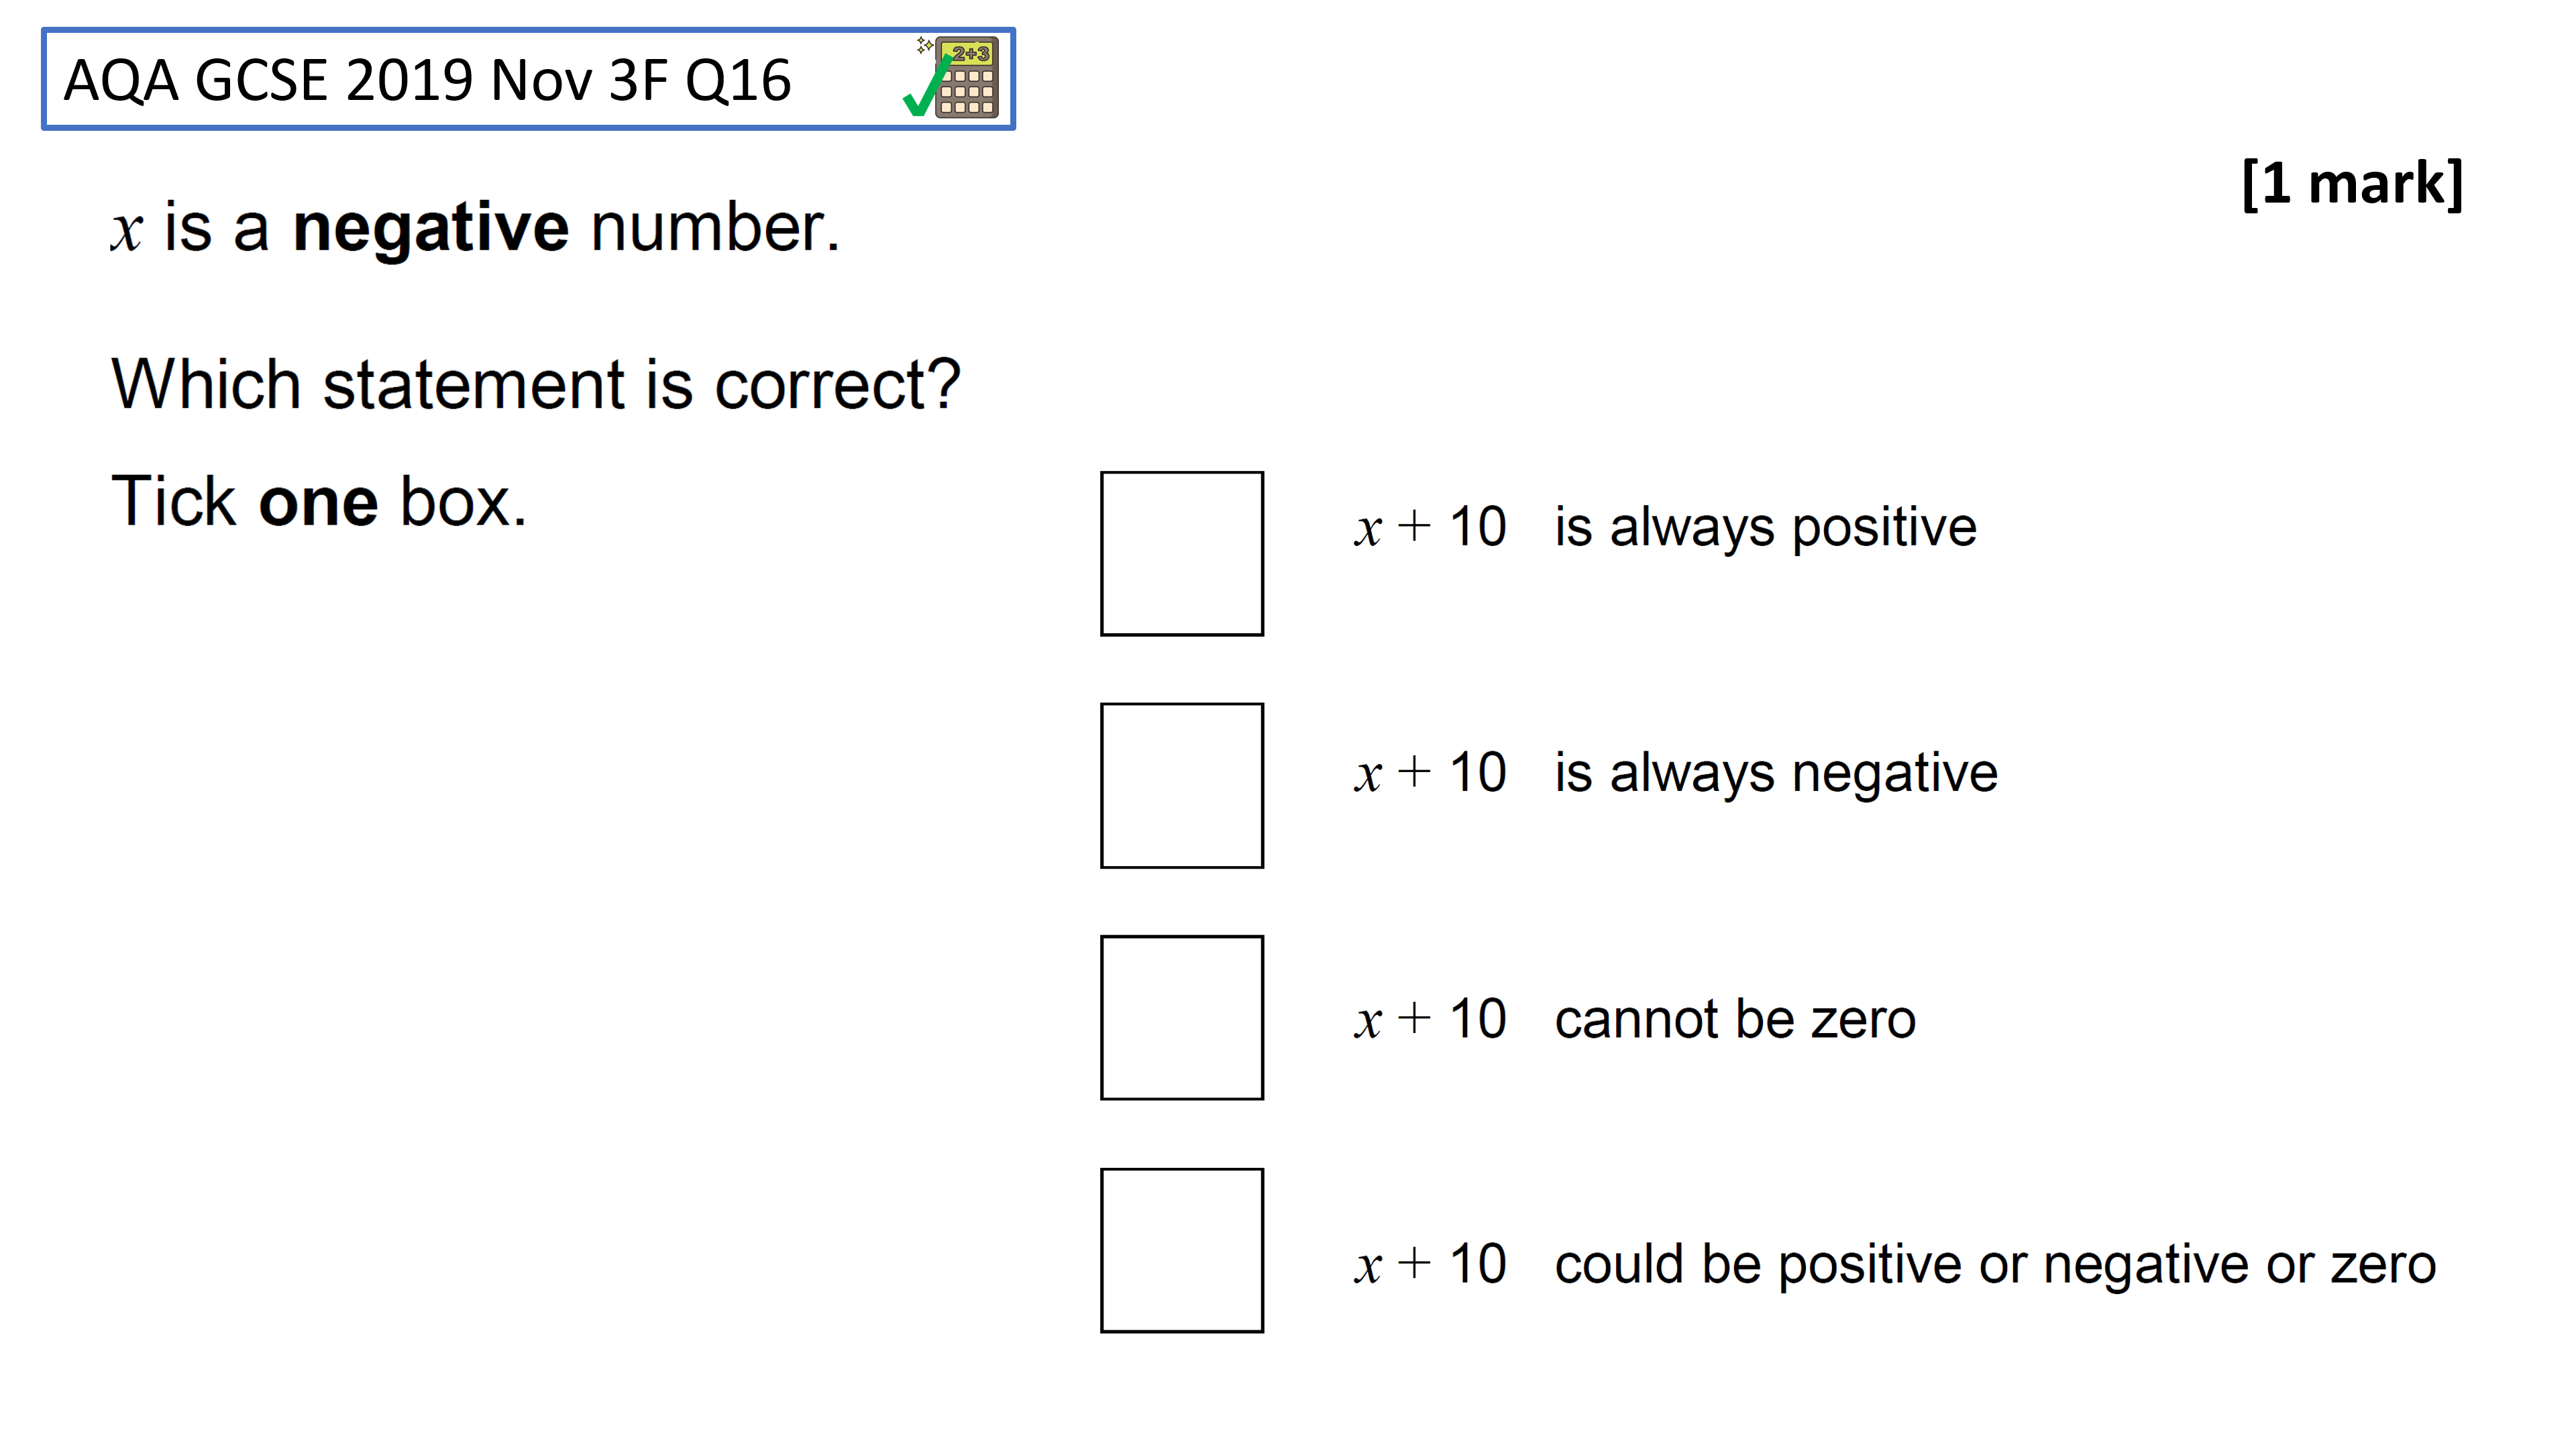Click 'could be positive or negative or zero' text
The image size is (2576, 1449).
click(x=1995, y=1265)
